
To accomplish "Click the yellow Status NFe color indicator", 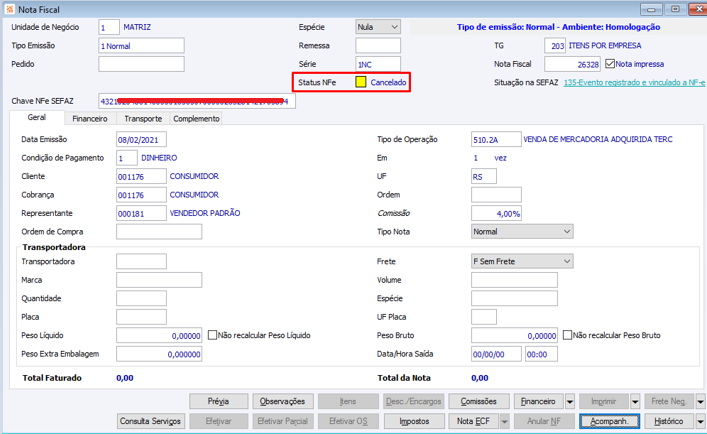I will 361,82.
